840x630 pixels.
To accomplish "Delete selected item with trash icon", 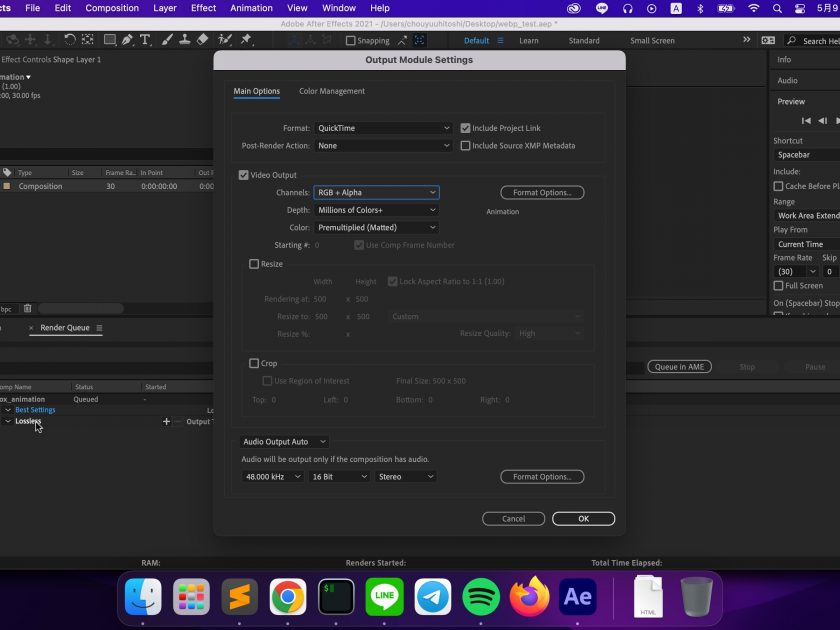I will 28,308.
